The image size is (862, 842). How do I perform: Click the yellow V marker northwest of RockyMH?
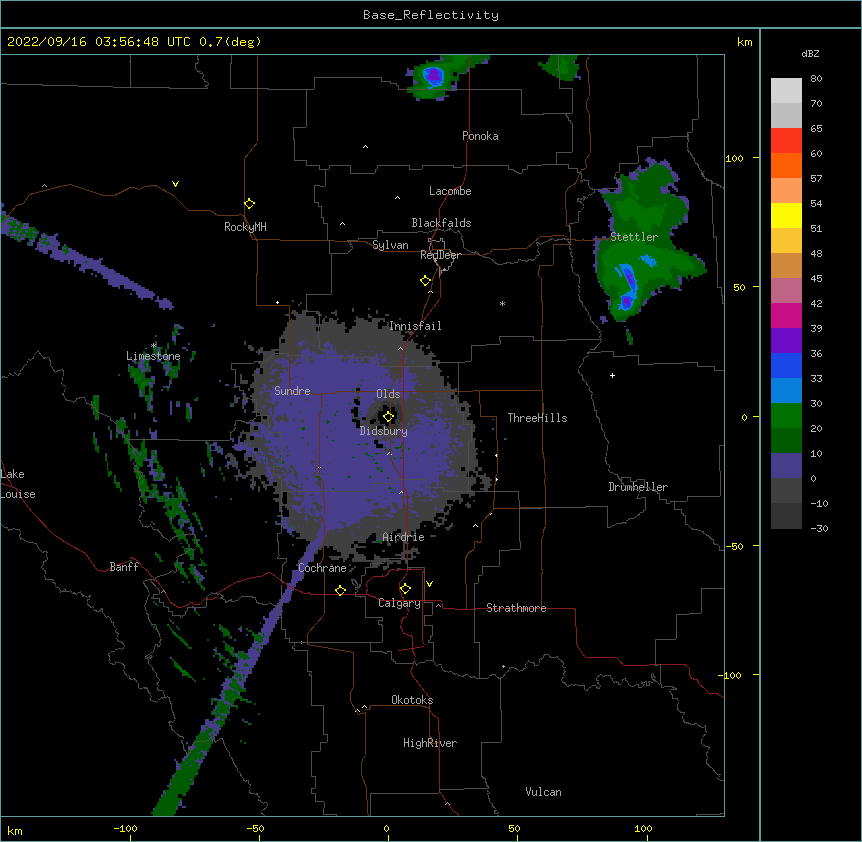(175, 184)
